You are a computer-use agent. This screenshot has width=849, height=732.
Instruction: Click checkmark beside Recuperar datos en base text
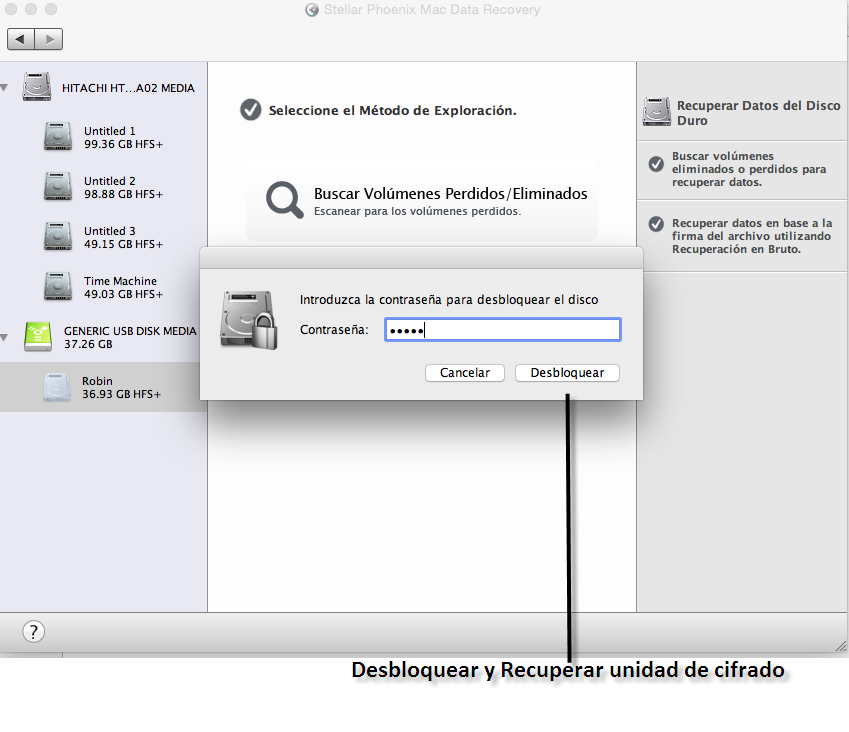656,224
